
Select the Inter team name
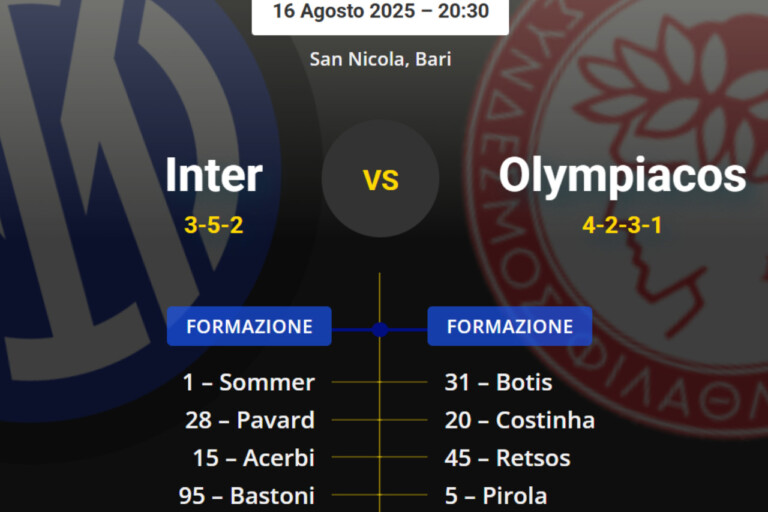point(213,175)
